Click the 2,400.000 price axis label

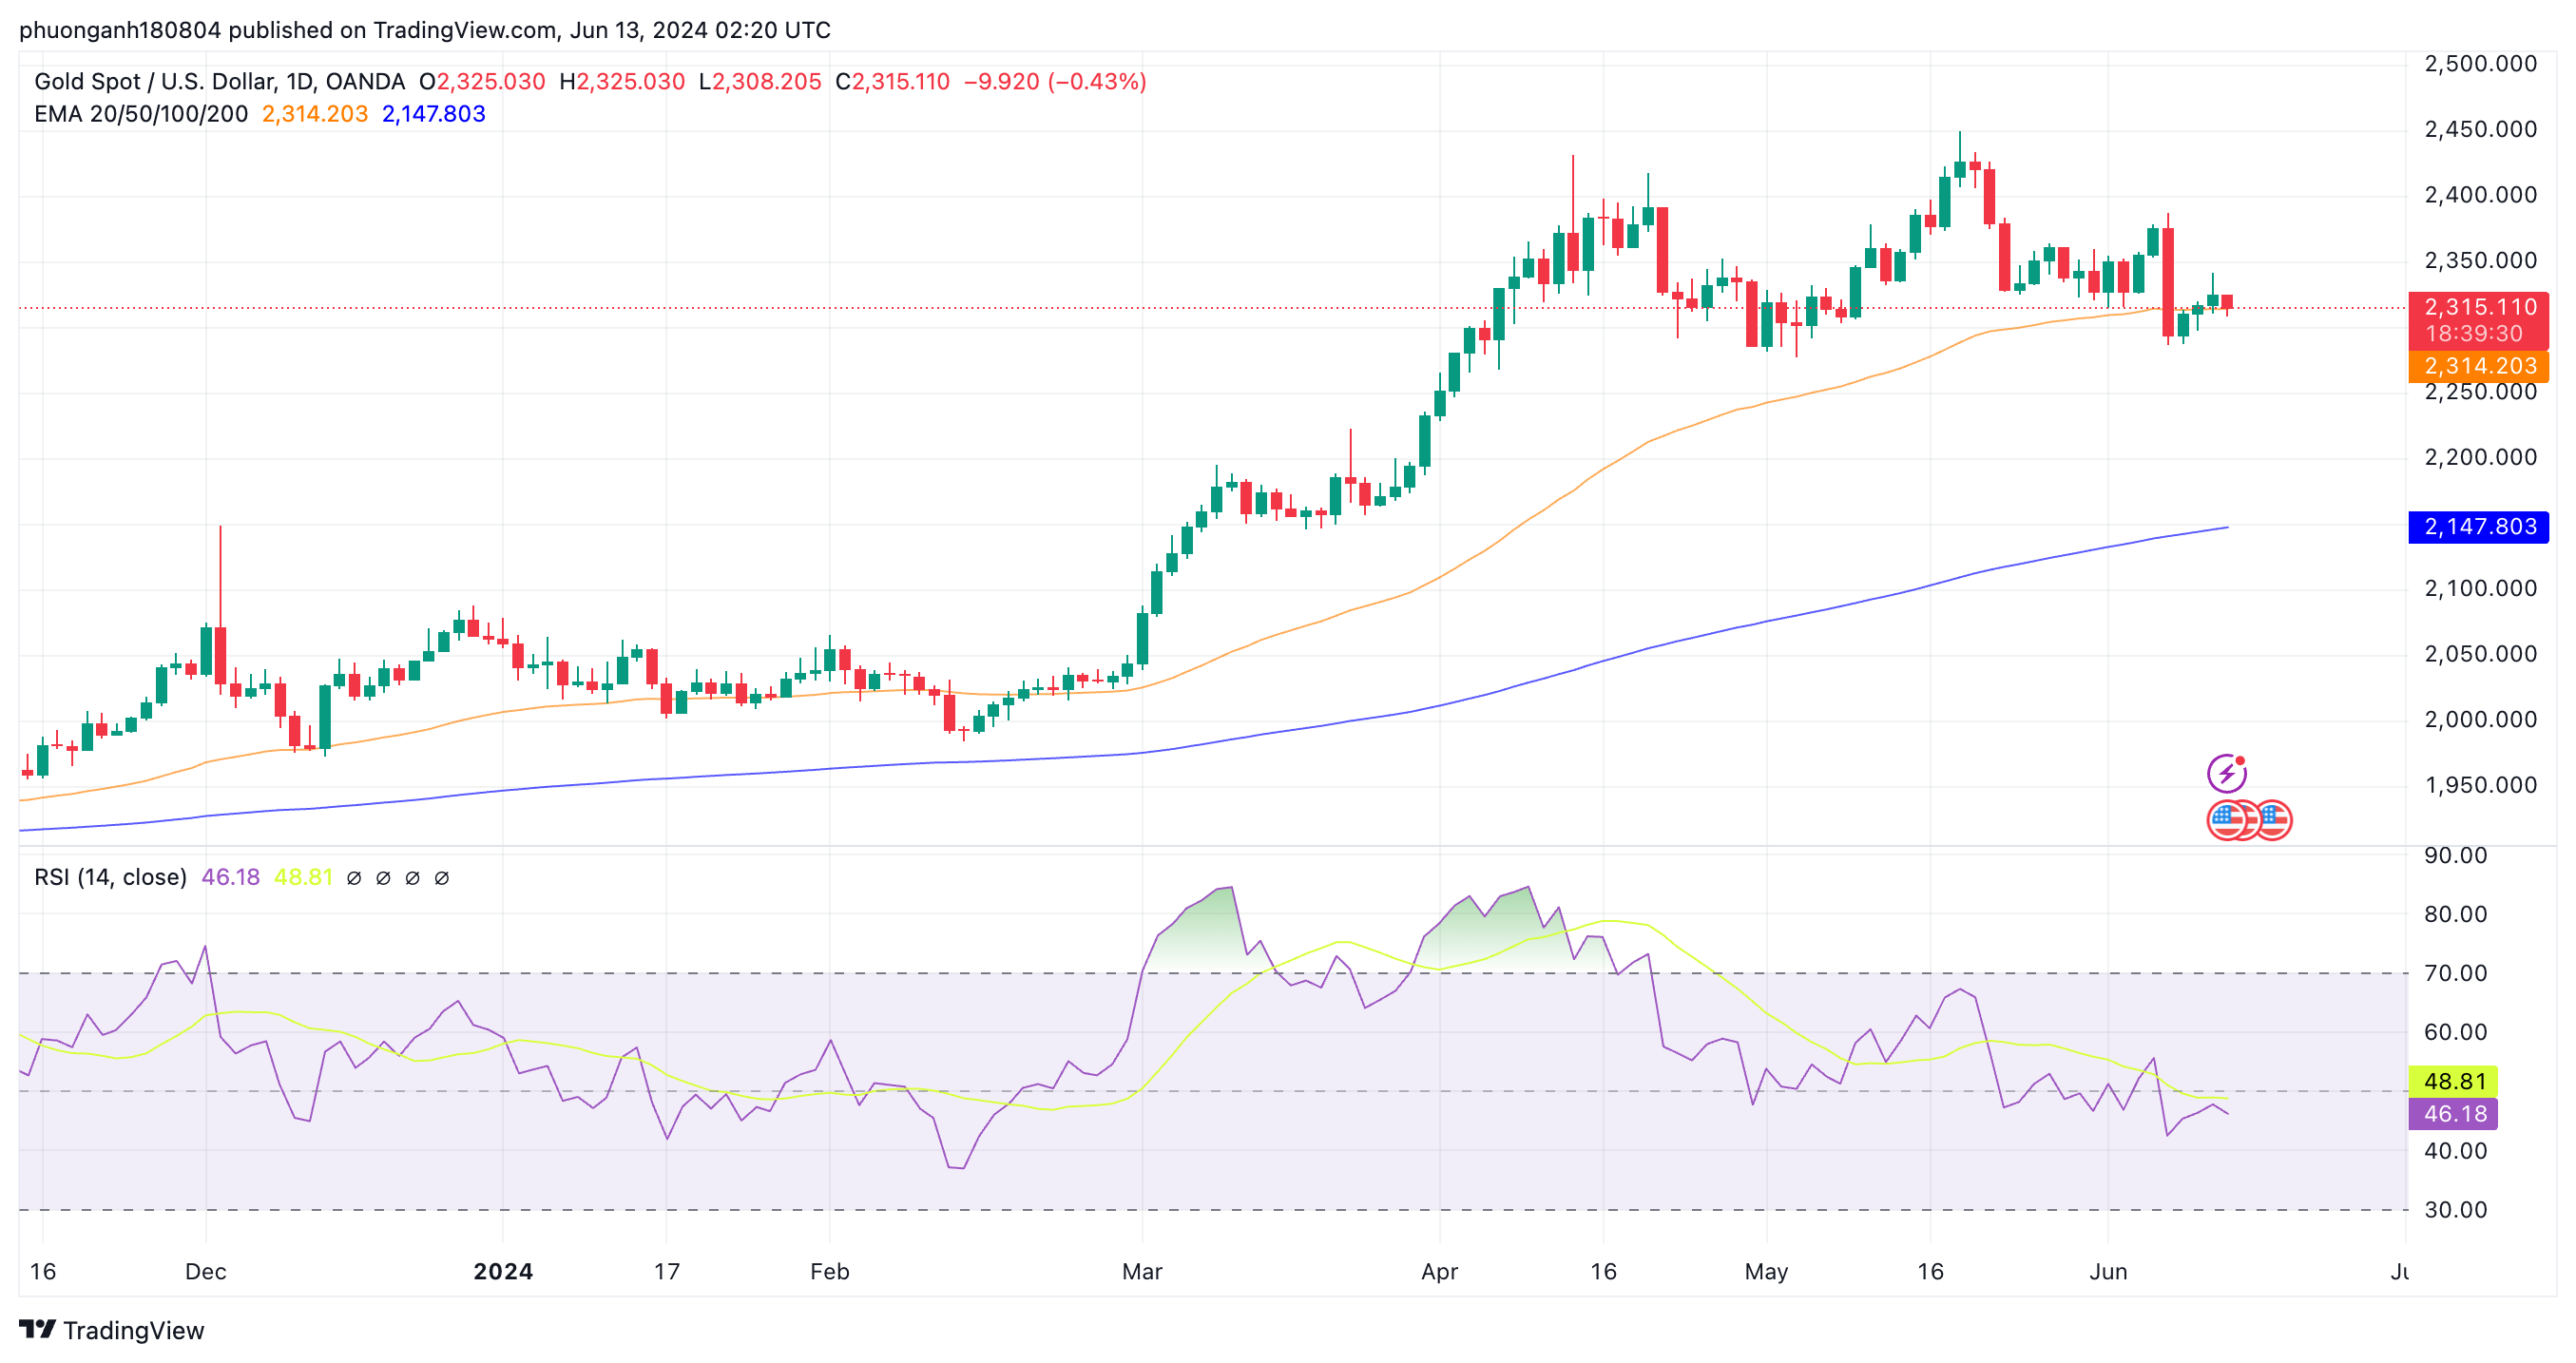[x=2480, y=195]
